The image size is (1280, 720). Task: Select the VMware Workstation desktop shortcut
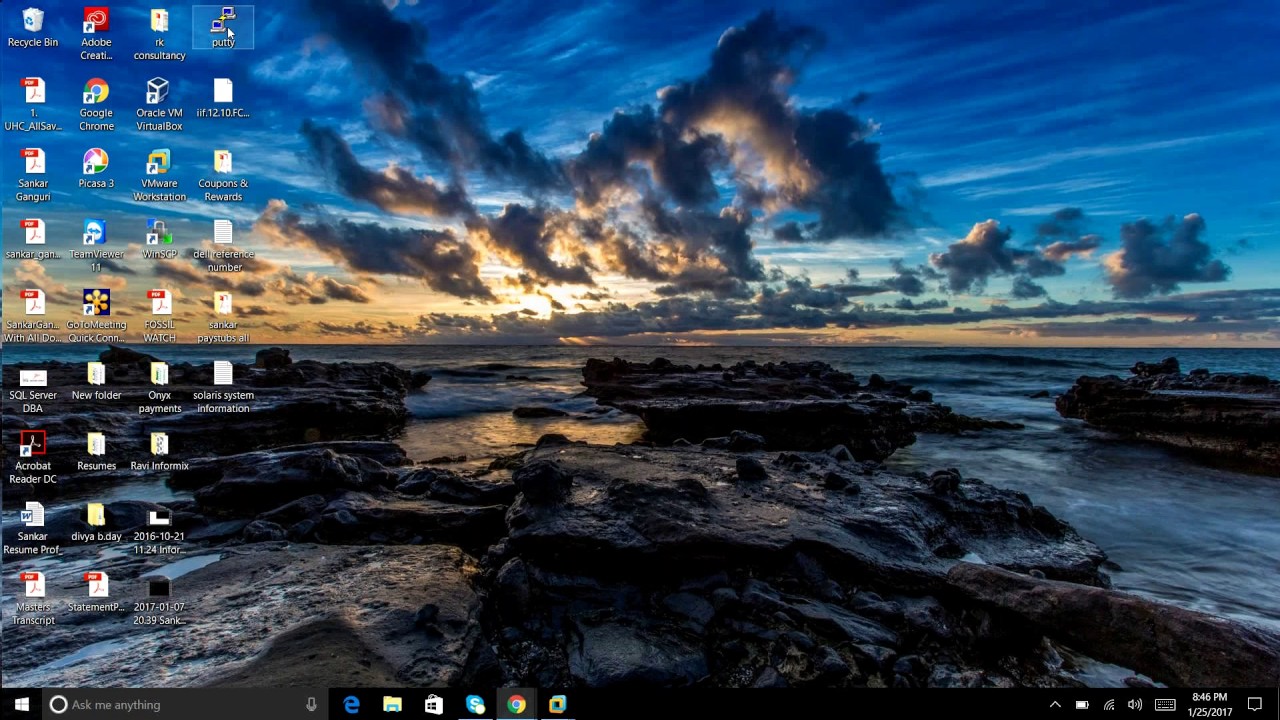[x=159, y=176]
